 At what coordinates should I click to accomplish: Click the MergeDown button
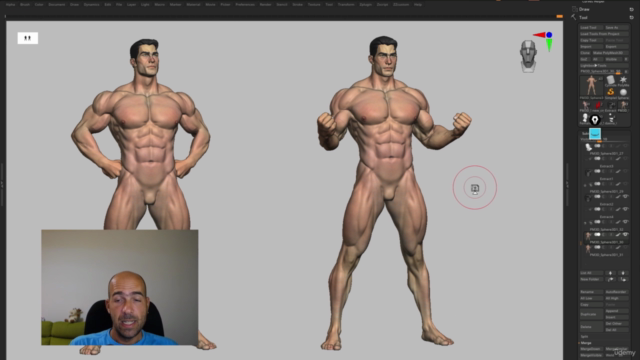(591, 349)
